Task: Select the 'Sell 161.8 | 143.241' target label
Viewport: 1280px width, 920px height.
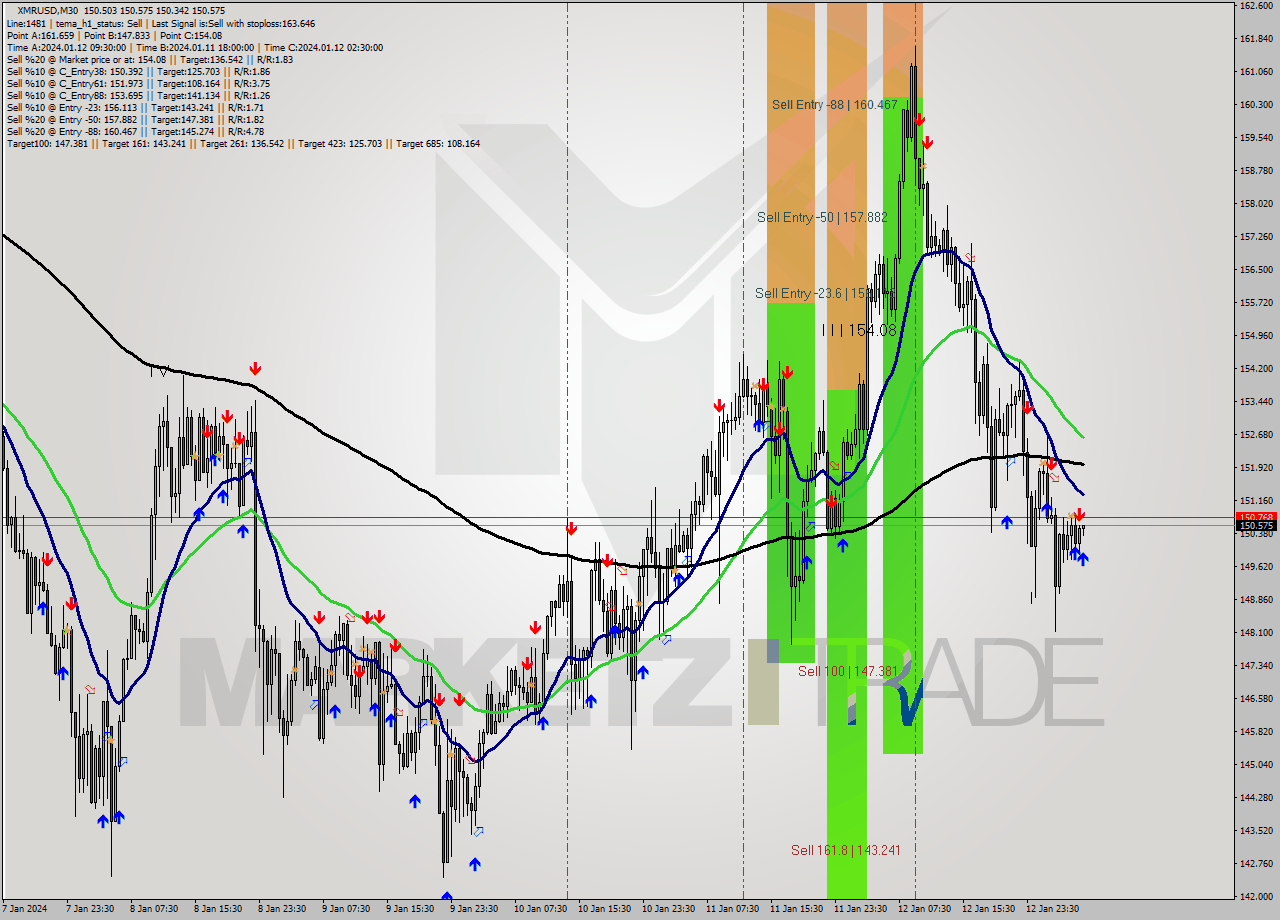Action: point(845,850)
